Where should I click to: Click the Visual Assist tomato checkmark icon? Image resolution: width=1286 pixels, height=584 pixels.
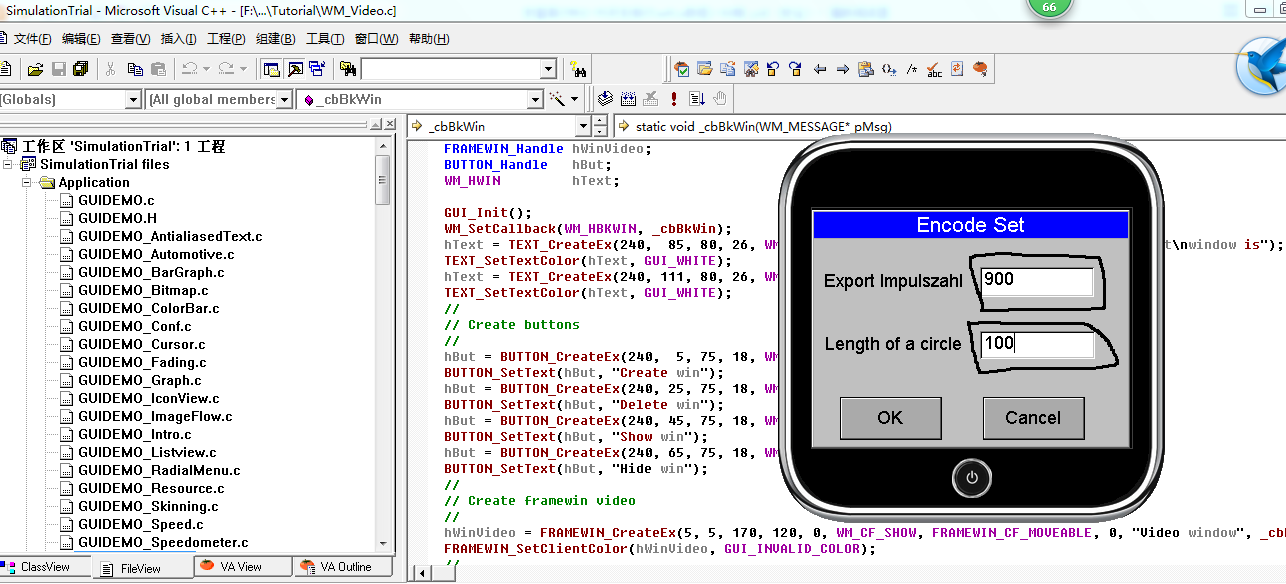682,69
